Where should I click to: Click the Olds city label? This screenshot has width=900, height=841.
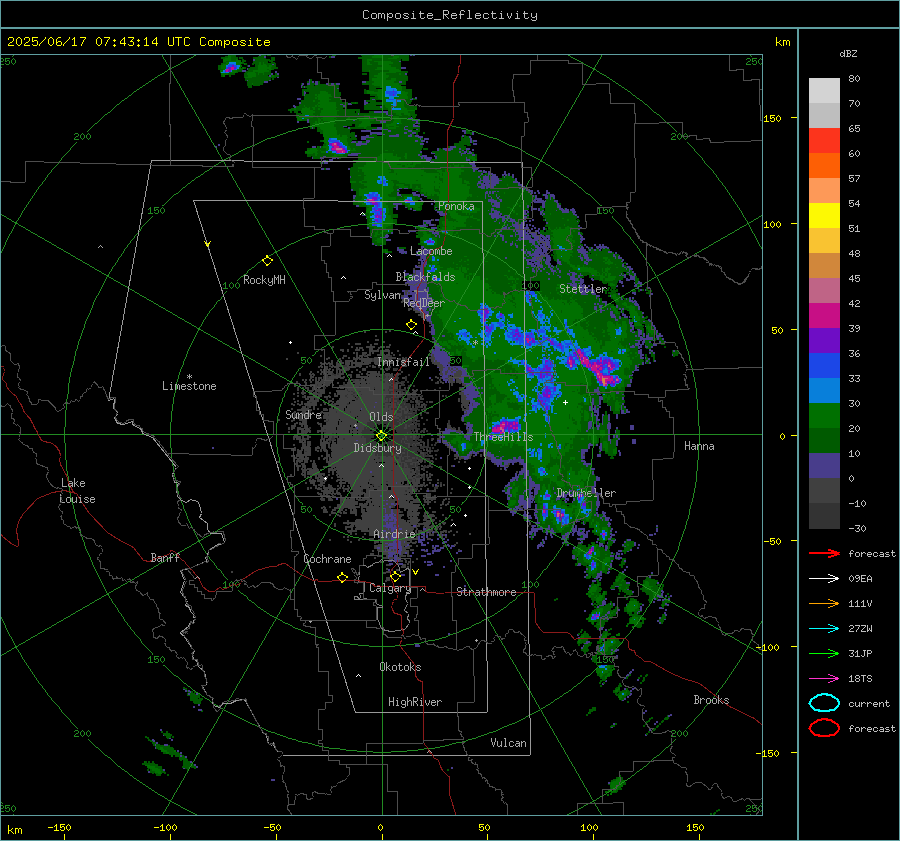click(381, 417)
